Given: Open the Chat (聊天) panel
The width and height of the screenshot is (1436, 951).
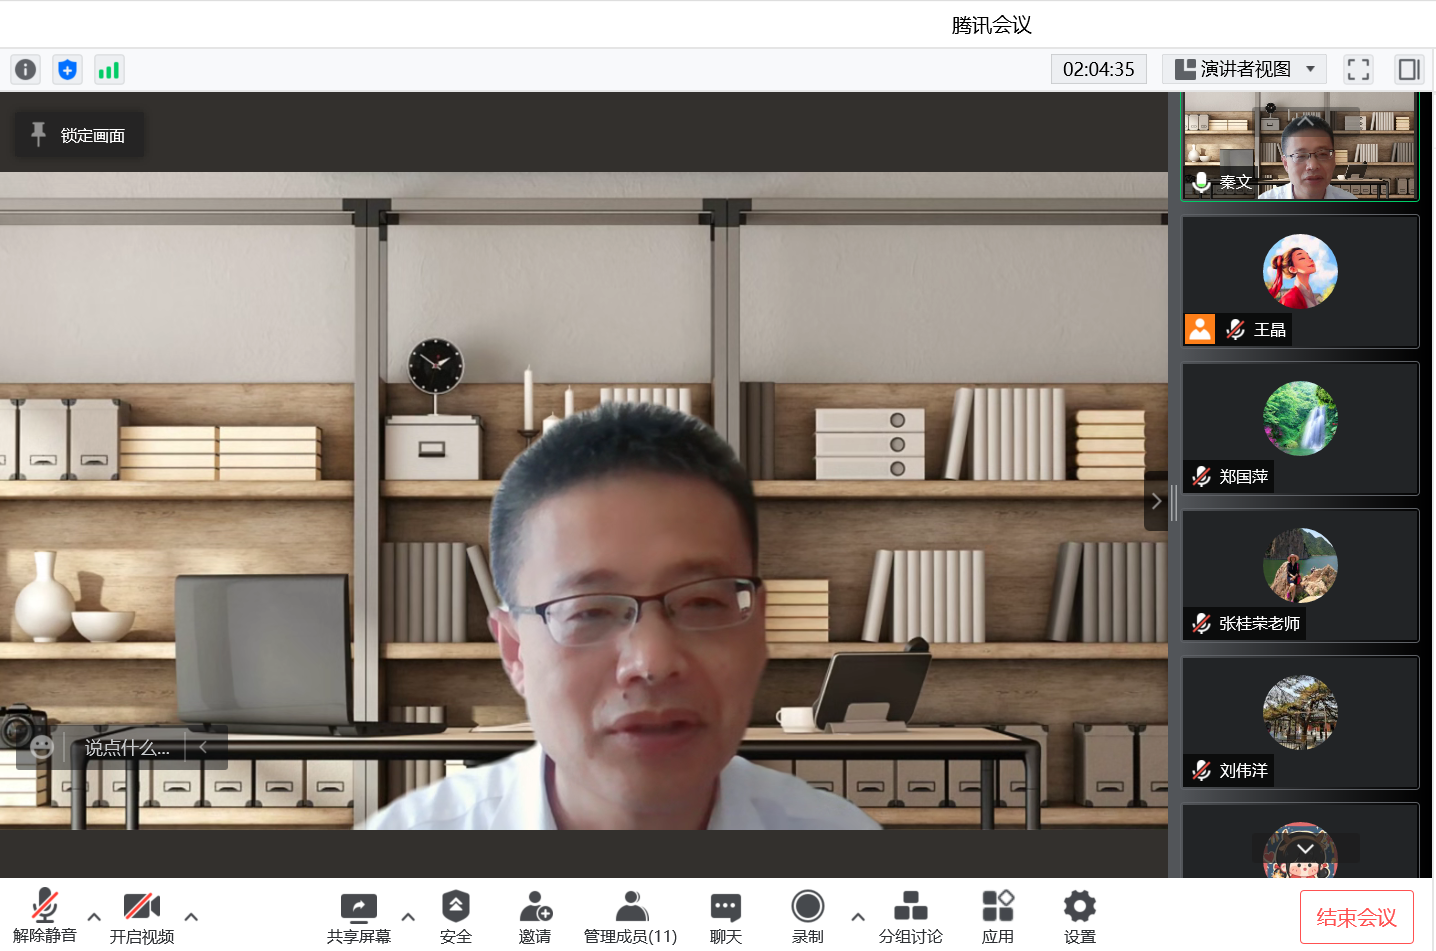Looking at the screenshot, I should pyautogui.click(x=725, y=917).
